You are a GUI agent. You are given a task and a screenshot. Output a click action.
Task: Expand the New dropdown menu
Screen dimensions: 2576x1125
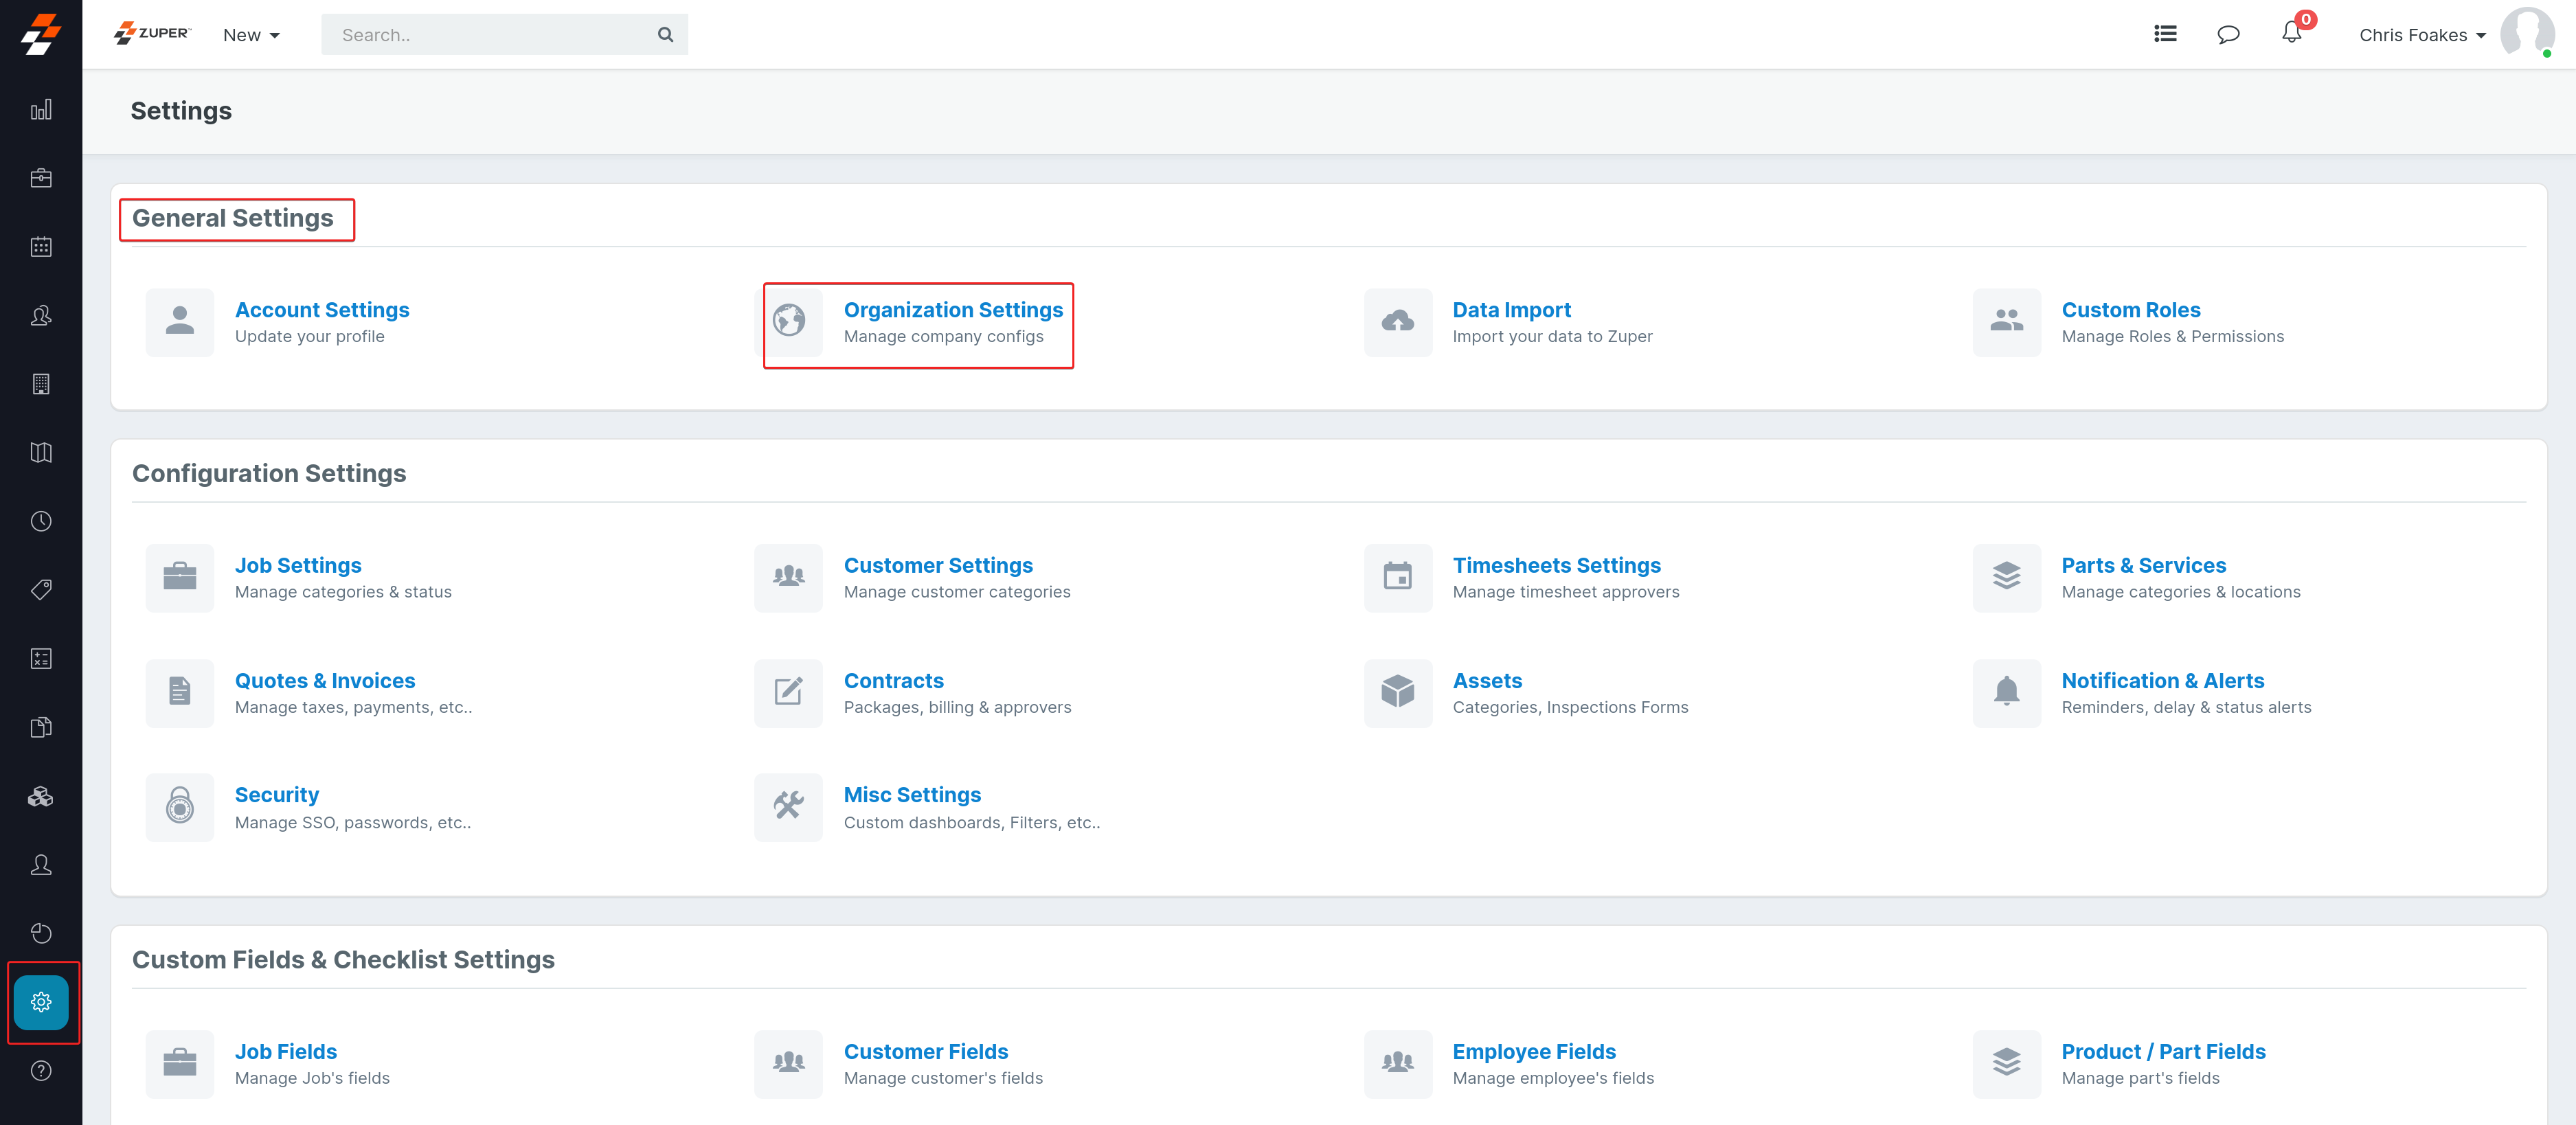(251, 35)
